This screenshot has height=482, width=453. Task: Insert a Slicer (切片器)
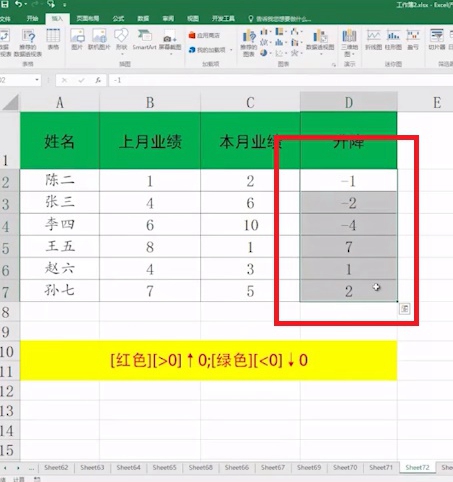[x=437, y=40]
